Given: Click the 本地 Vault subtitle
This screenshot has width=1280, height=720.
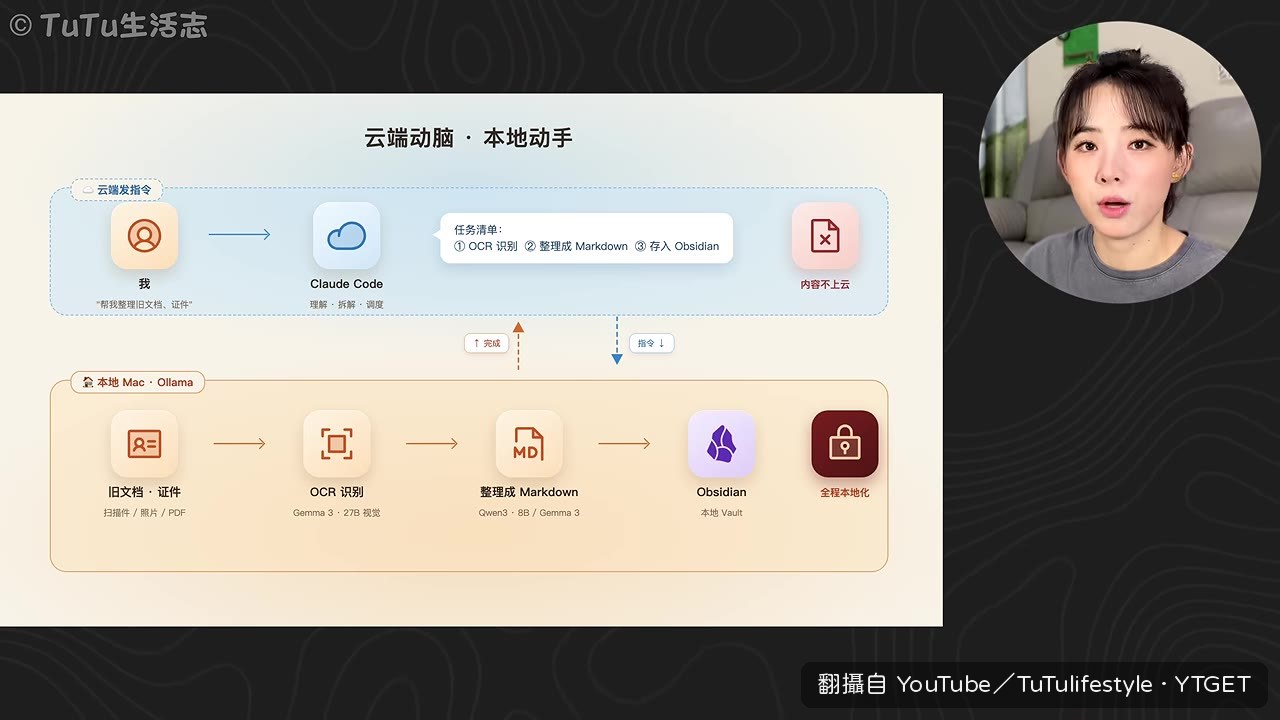Looking at the screenshot, I should point(721,513).
